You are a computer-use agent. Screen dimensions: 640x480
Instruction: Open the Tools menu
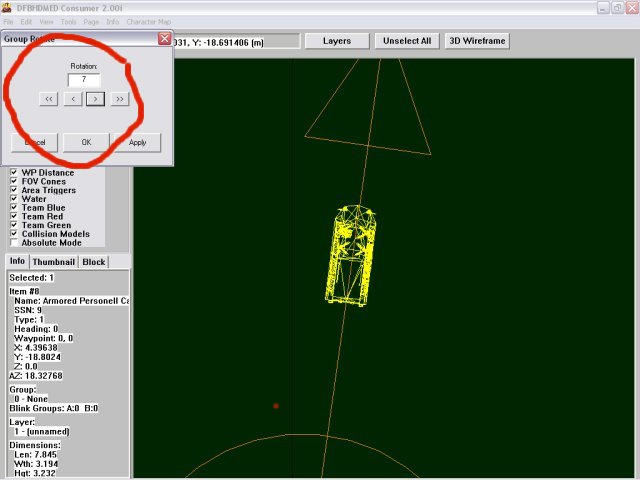(x=68, y=21)
